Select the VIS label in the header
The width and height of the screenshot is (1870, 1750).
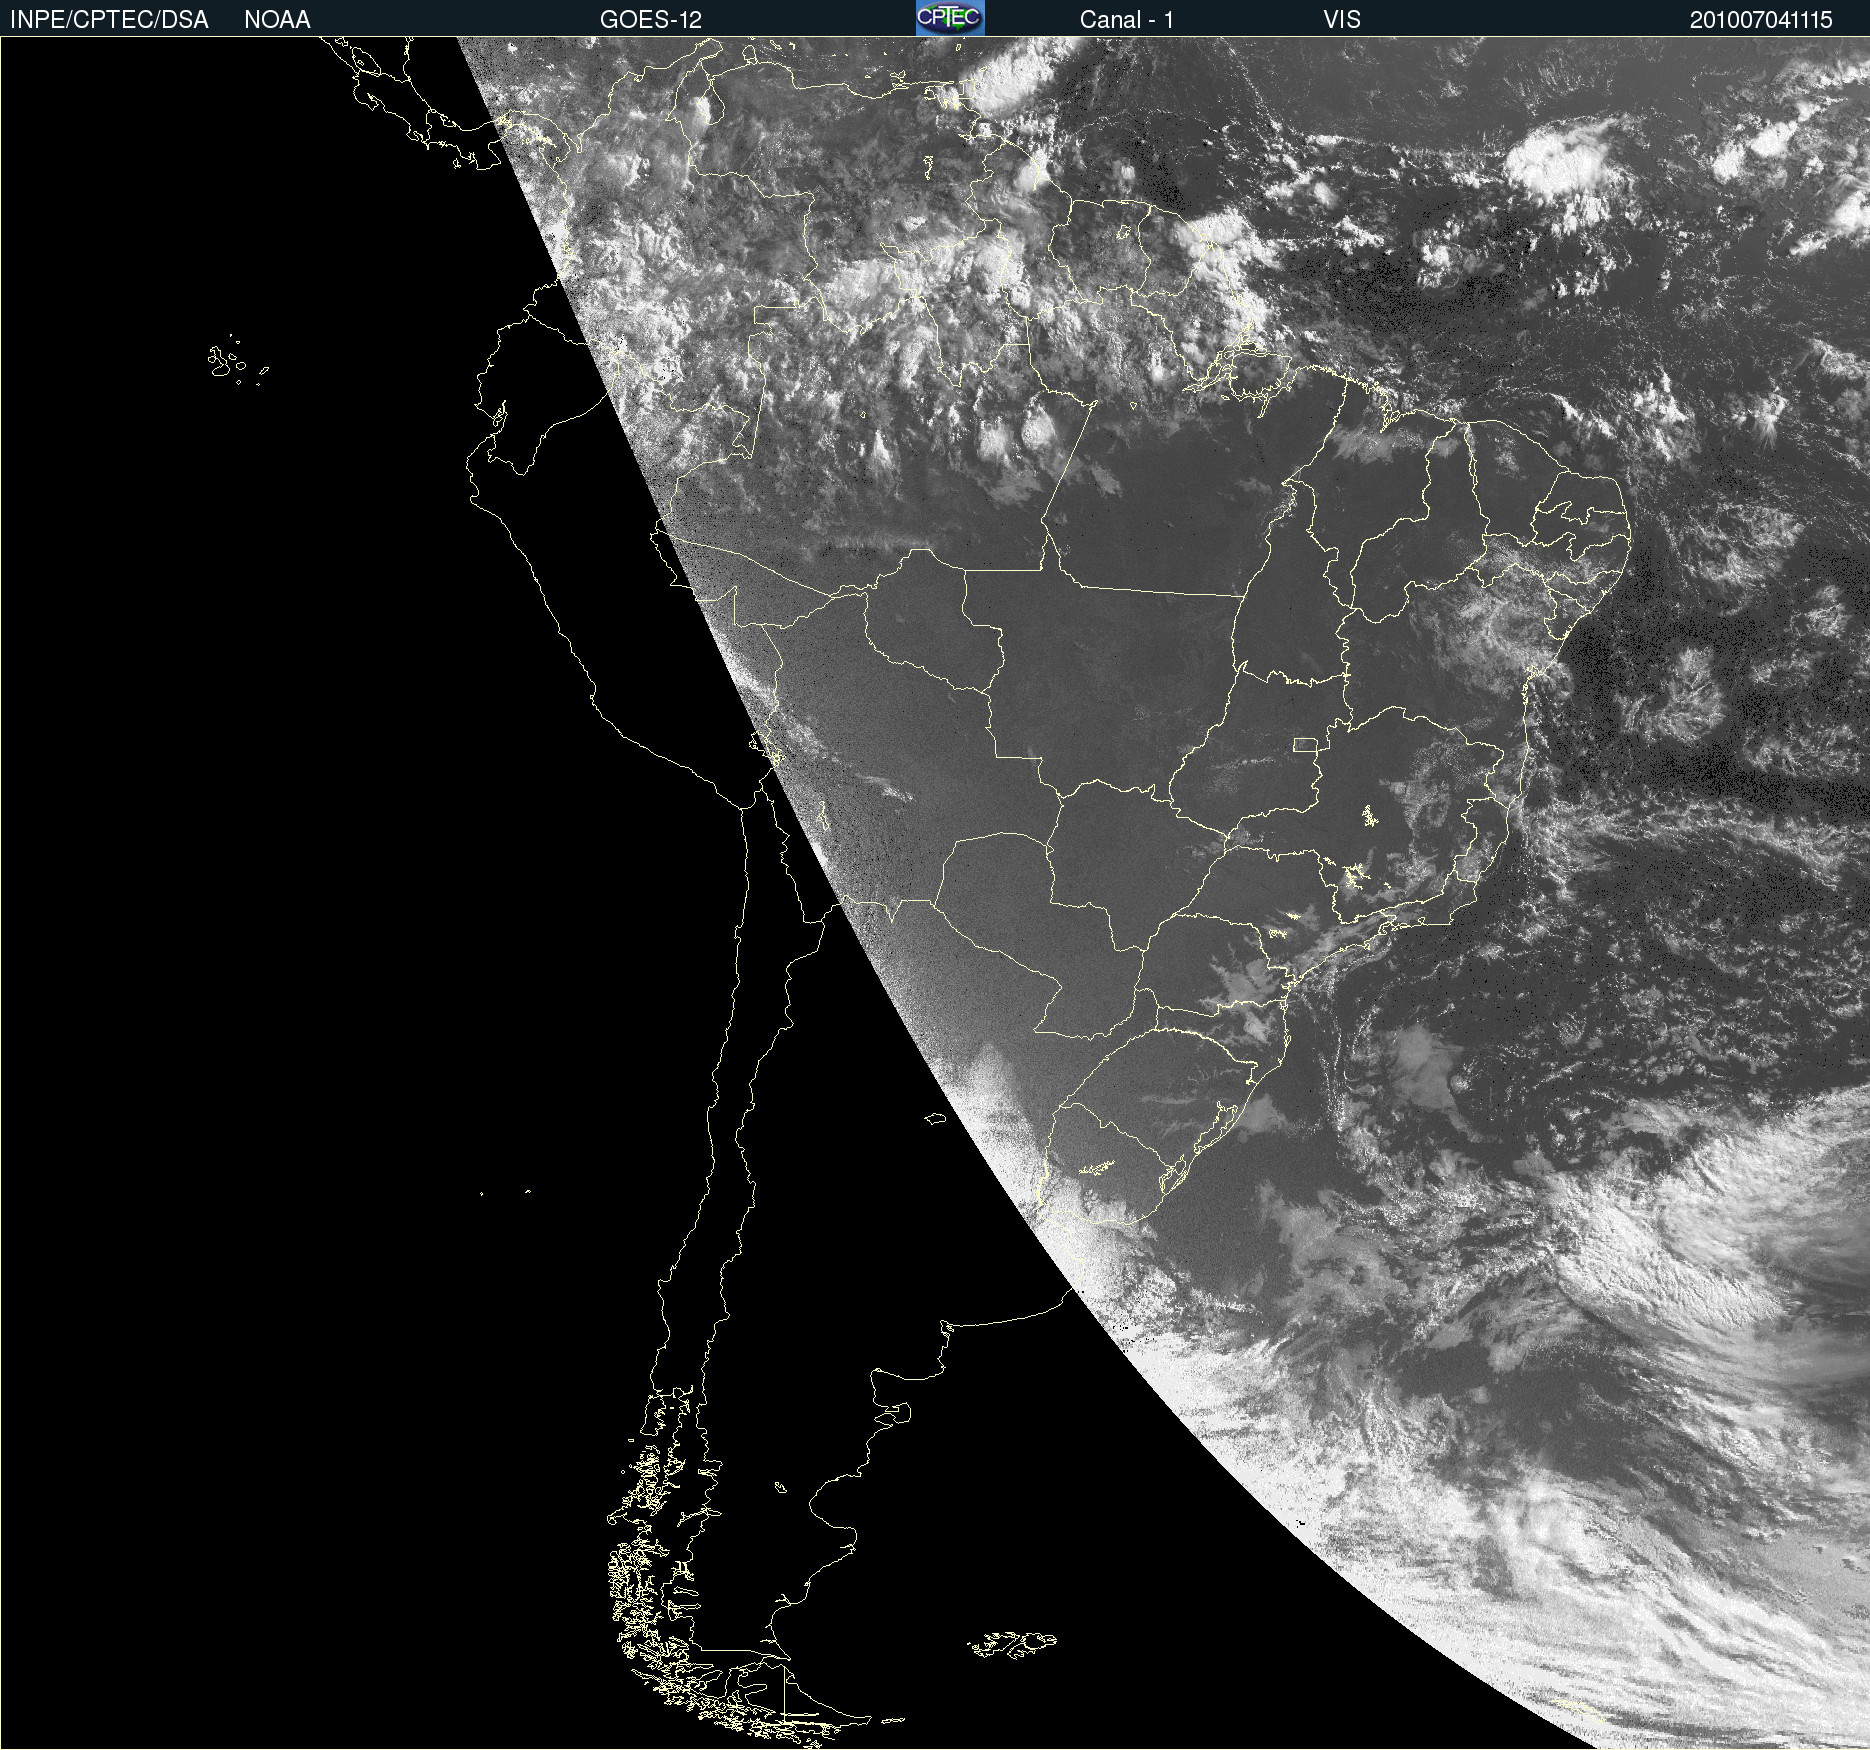(1342, 20)
